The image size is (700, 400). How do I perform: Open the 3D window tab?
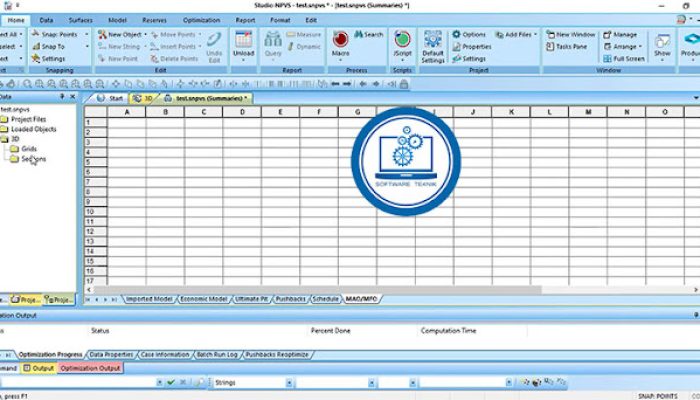click(x=143, y=98)
